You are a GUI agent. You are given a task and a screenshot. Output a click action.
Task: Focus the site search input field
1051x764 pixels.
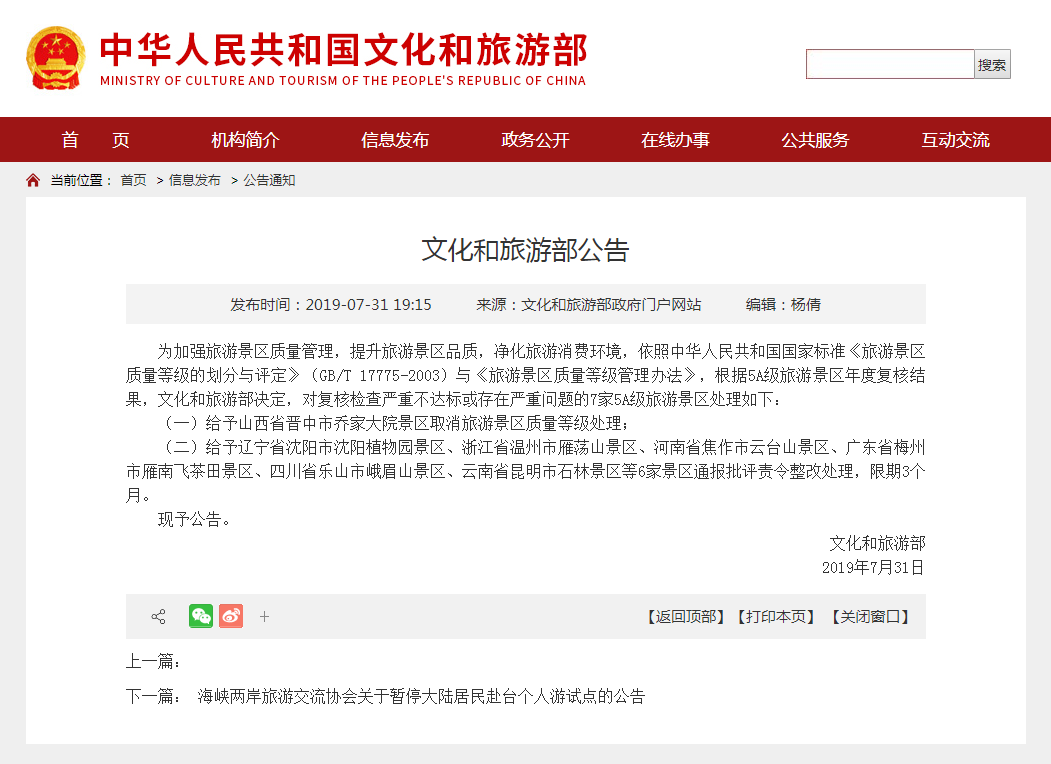coord(890,64)
